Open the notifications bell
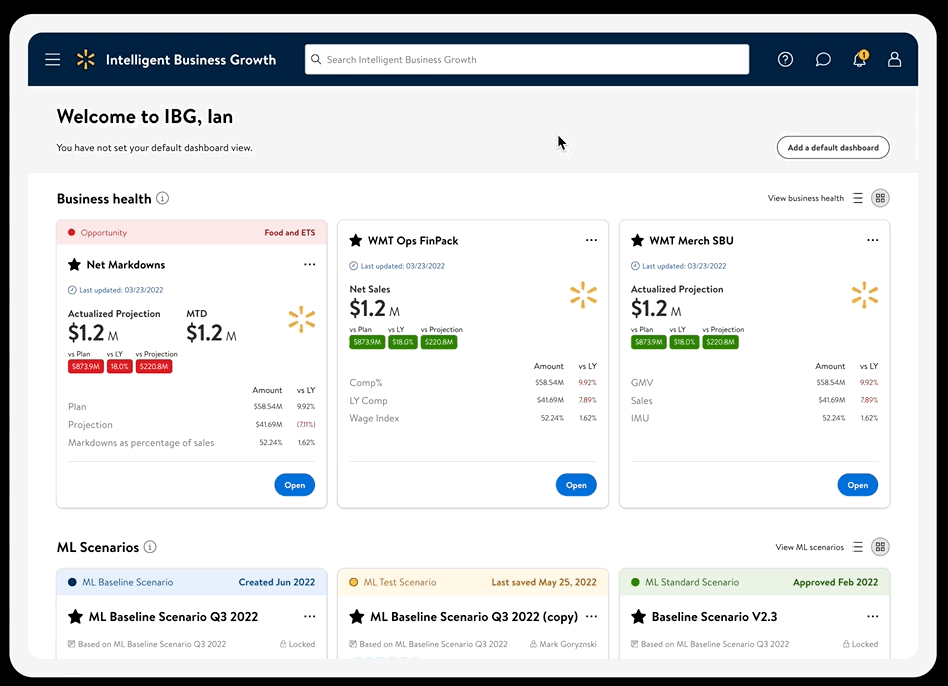Image resolution: width=948 pixels, height=686 pixels. [860, 59]
